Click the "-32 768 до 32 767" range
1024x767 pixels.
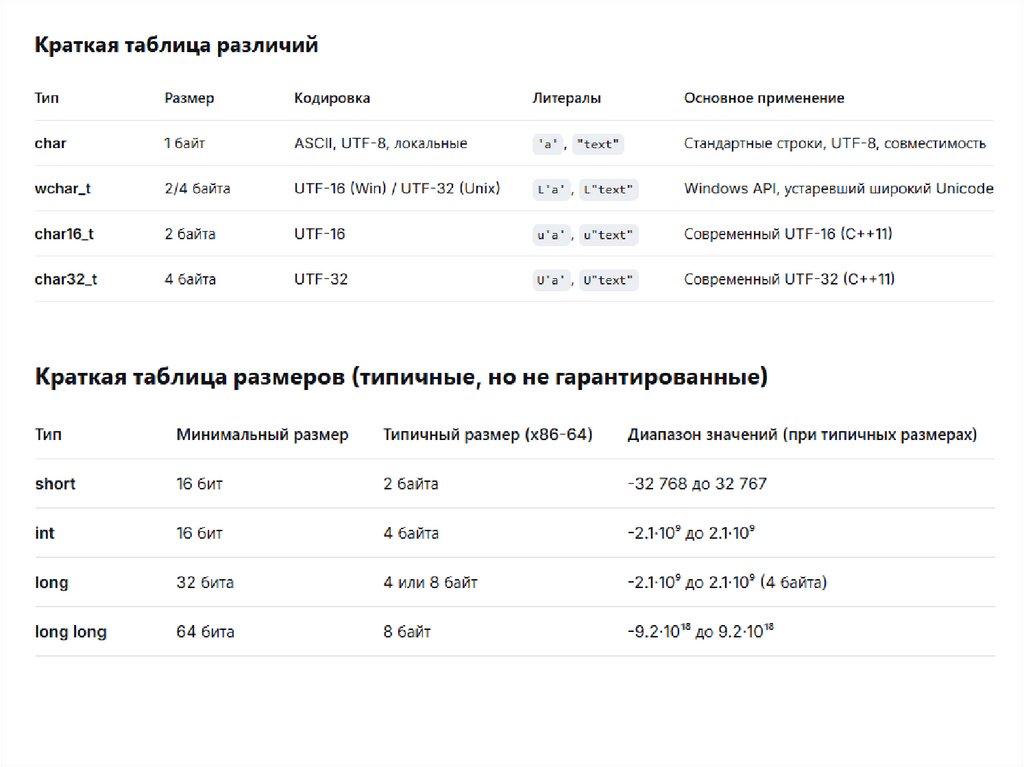point(697,484)
